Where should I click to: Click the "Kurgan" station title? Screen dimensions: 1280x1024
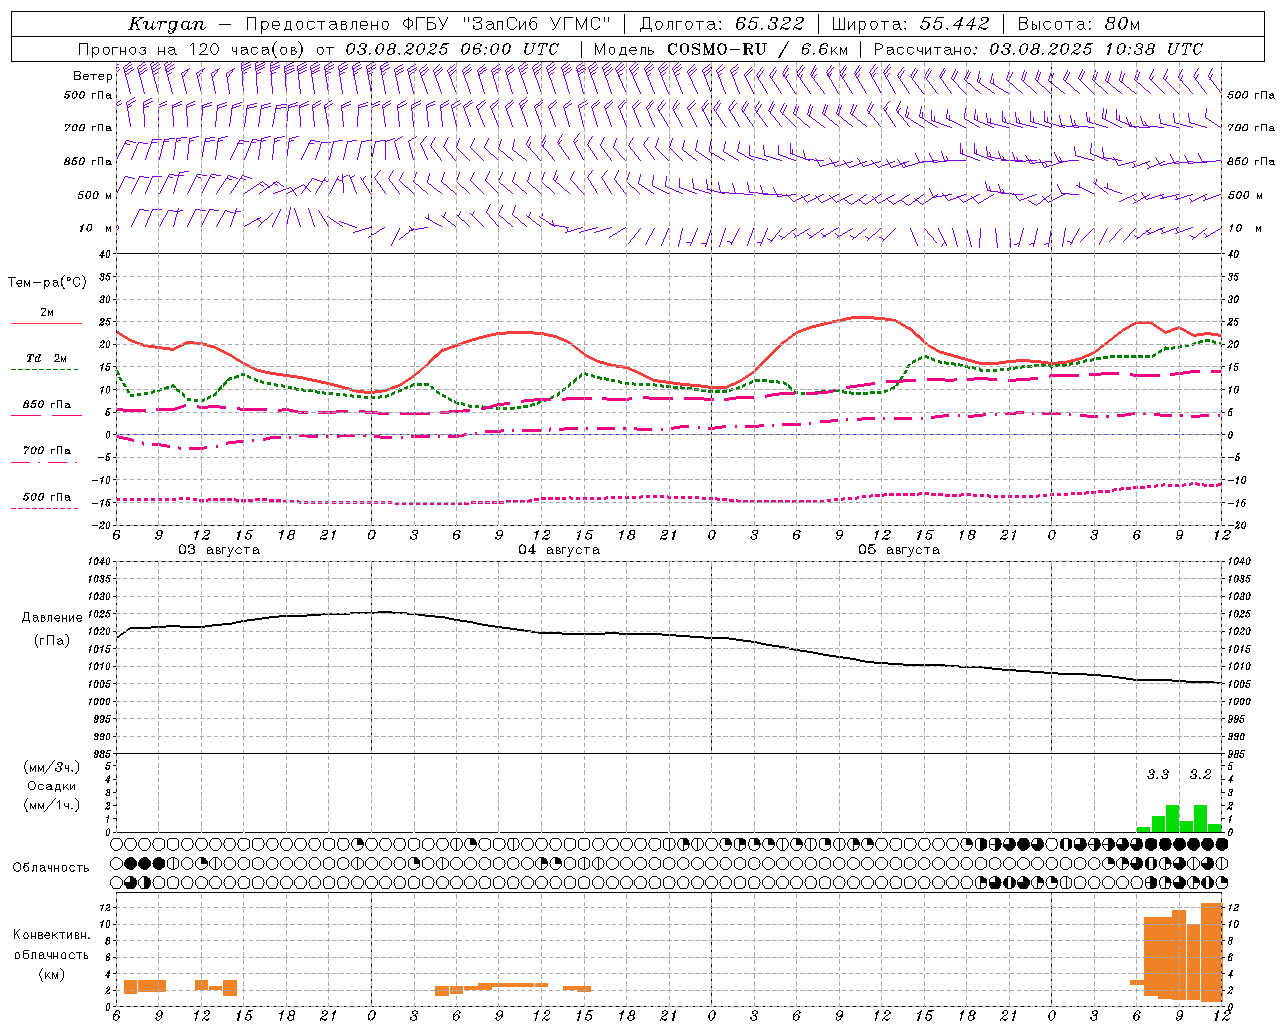point(167,24)
